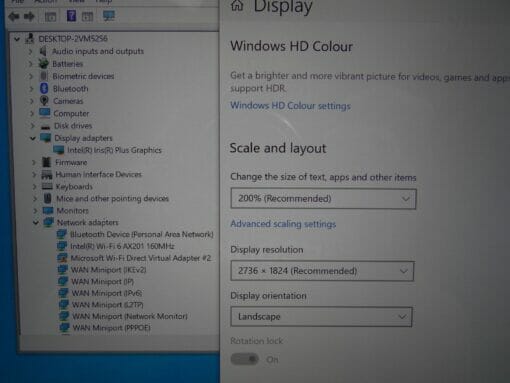Select WAN Miniport (IPv6) entry
Viewport: 510px width, 383px height.
(107, 293)
